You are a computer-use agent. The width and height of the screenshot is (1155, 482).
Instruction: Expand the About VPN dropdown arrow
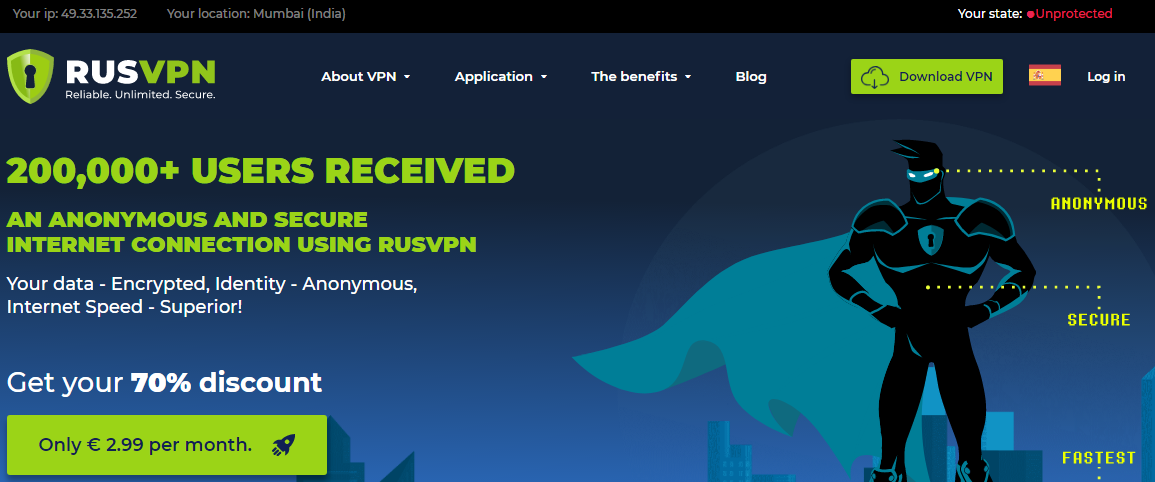coord(407,77)
